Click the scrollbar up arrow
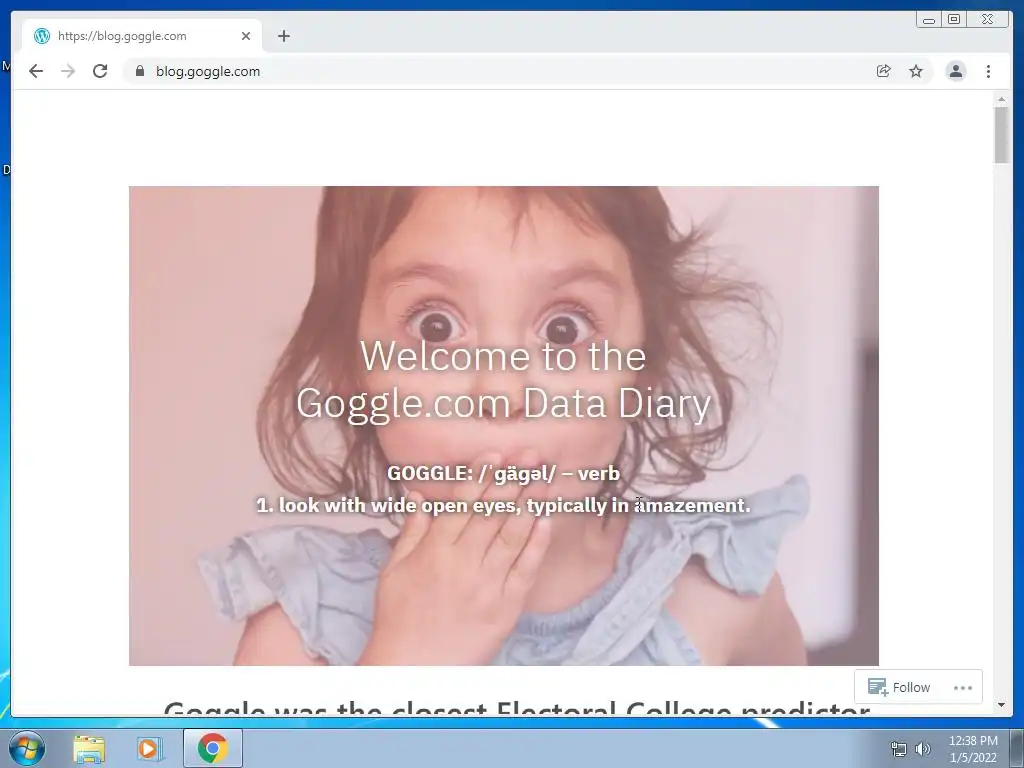Image resolution: width=1024 pixels, height=768 pixels. (x=1001, y=99)
